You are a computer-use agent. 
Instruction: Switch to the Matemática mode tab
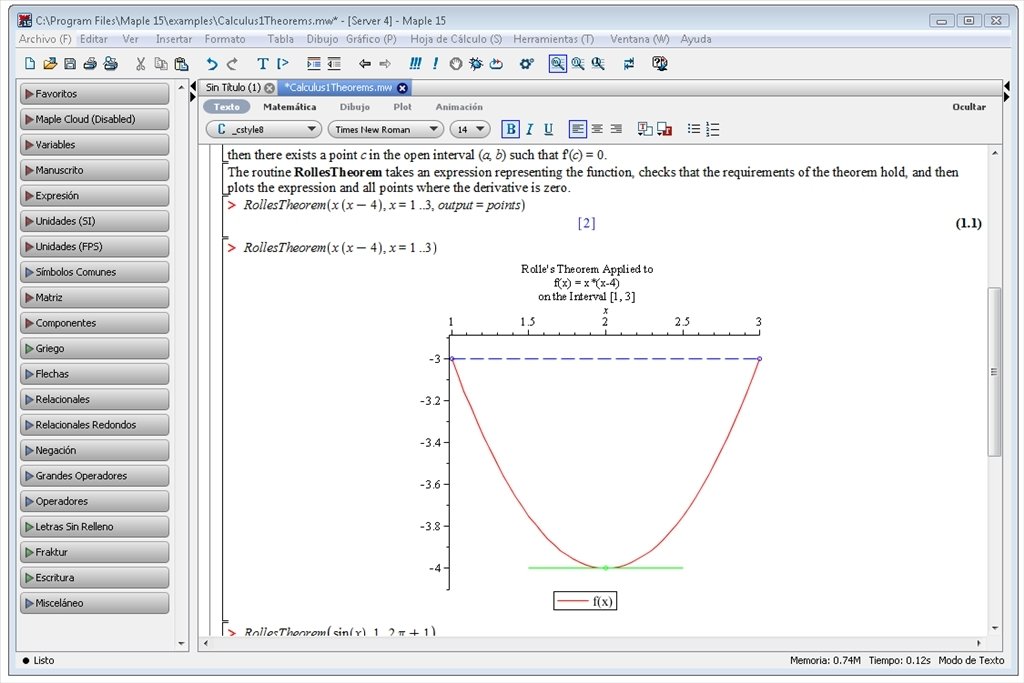(289, 106)
